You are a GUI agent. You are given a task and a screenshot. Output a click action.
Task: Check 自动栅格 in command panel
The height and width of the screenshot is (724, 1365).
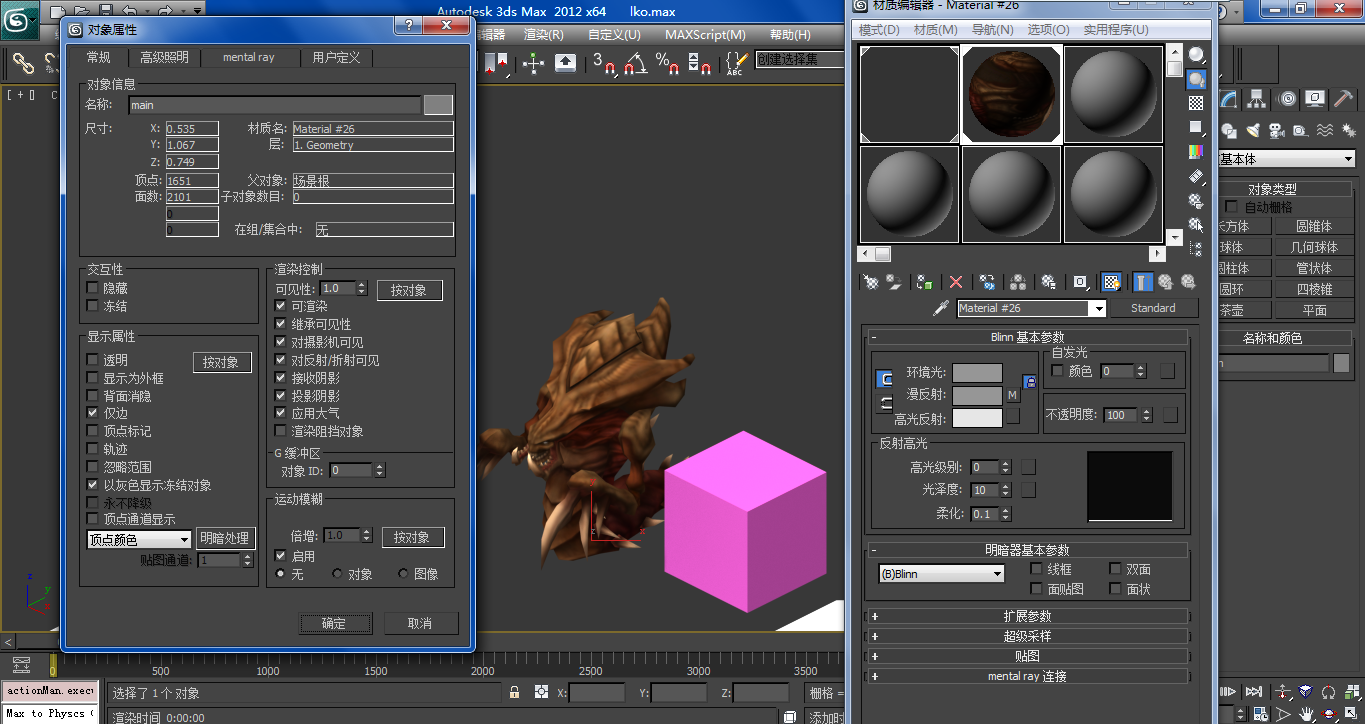click(1232, 207)
